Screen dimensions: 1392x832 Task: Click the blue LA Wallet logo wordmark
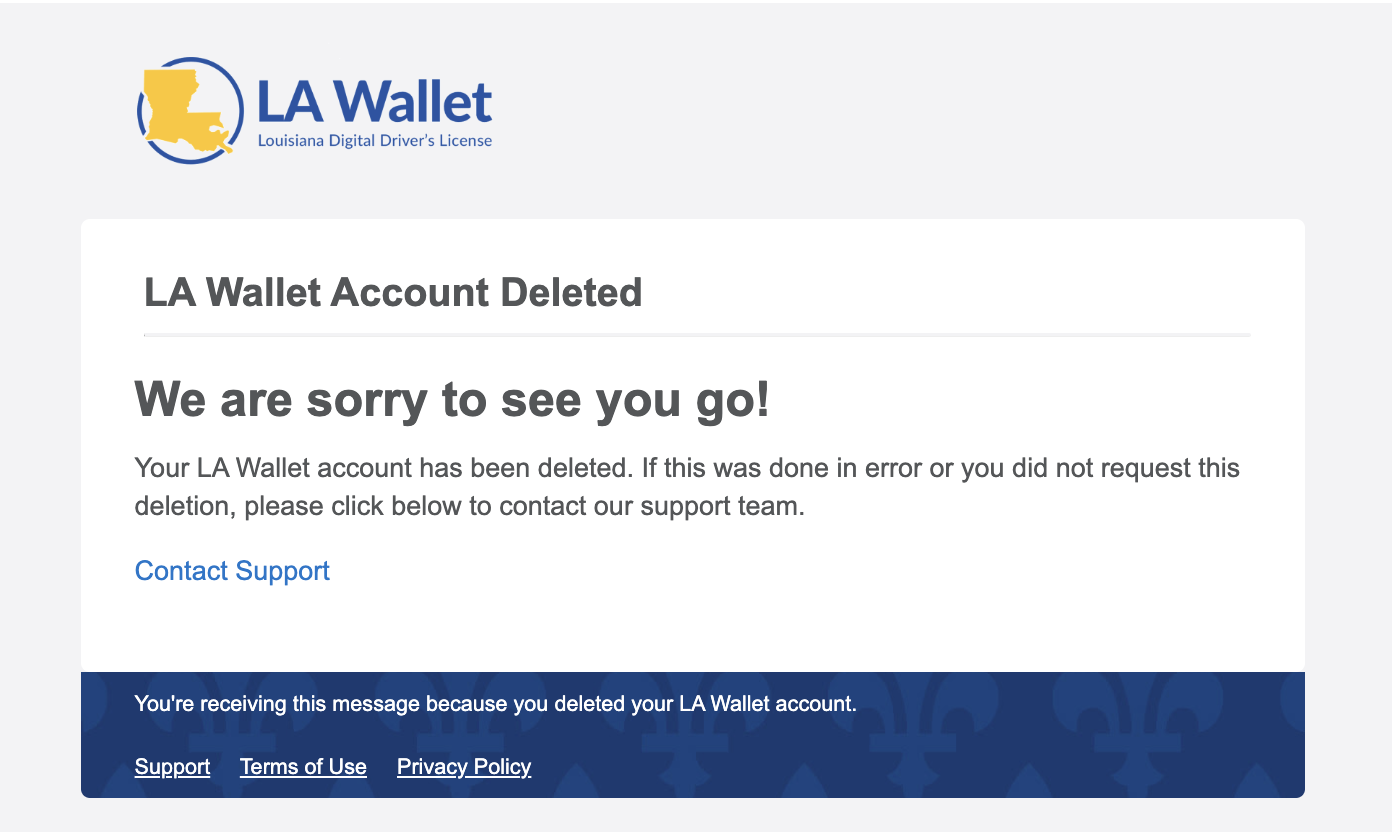tap(374, 100)
